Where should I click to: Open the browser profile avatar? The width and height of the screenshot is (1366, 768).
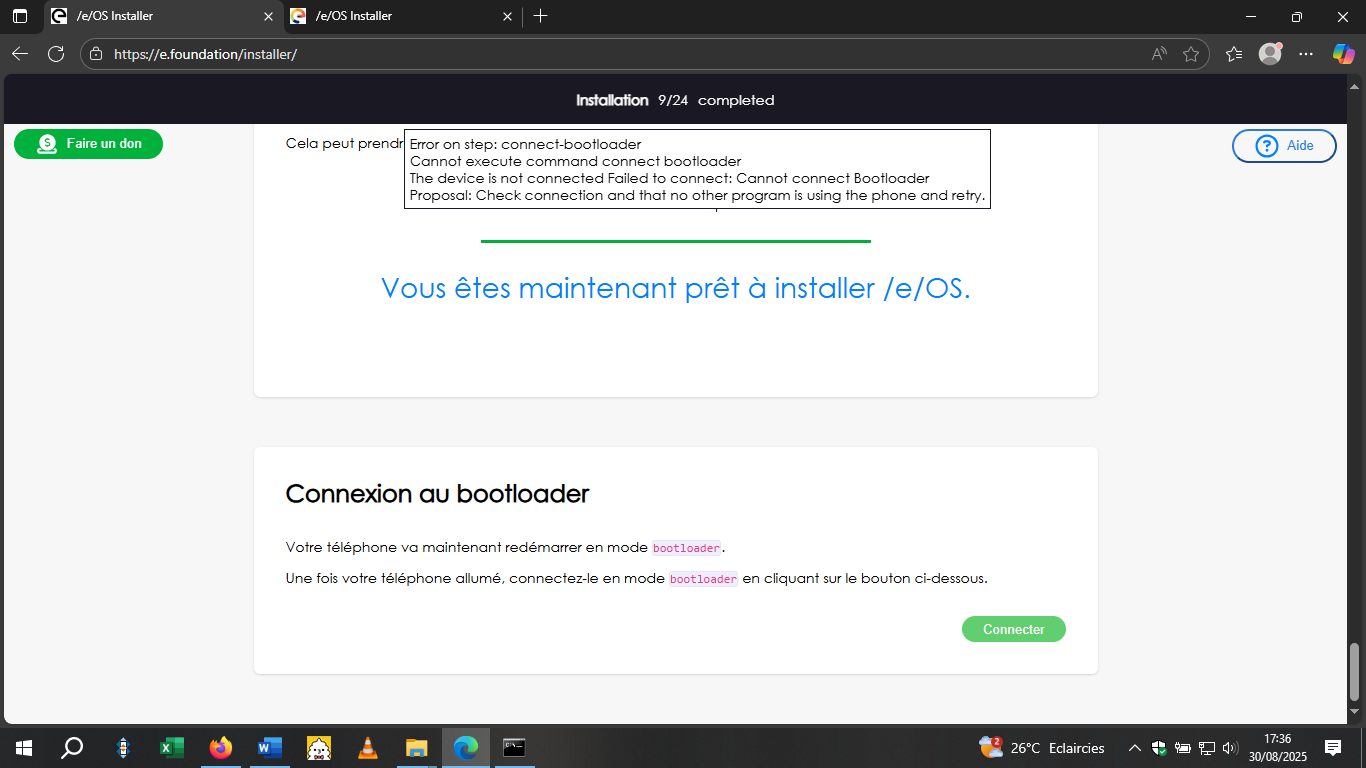pyautogui.click(x=1270, y=54)
